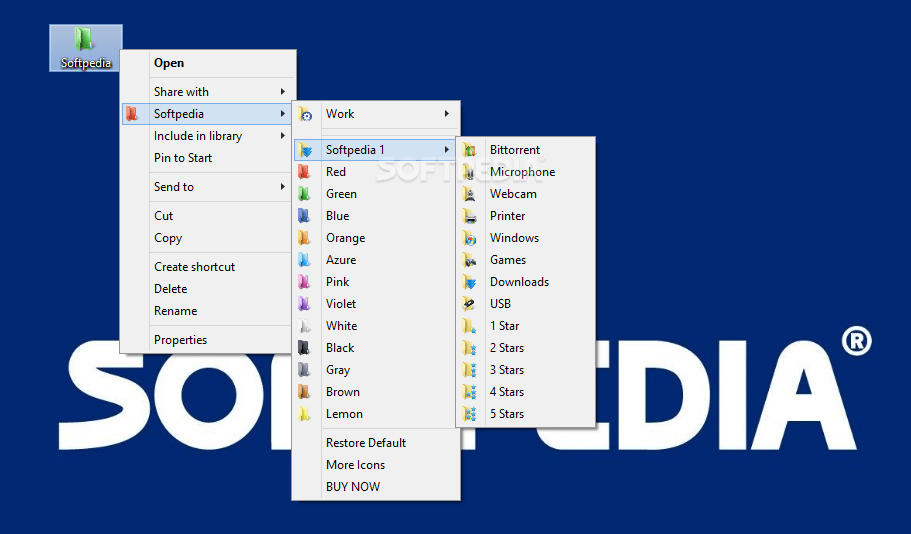Click the Microphone folder icon

pyautogui.click(x=469, y=172)
